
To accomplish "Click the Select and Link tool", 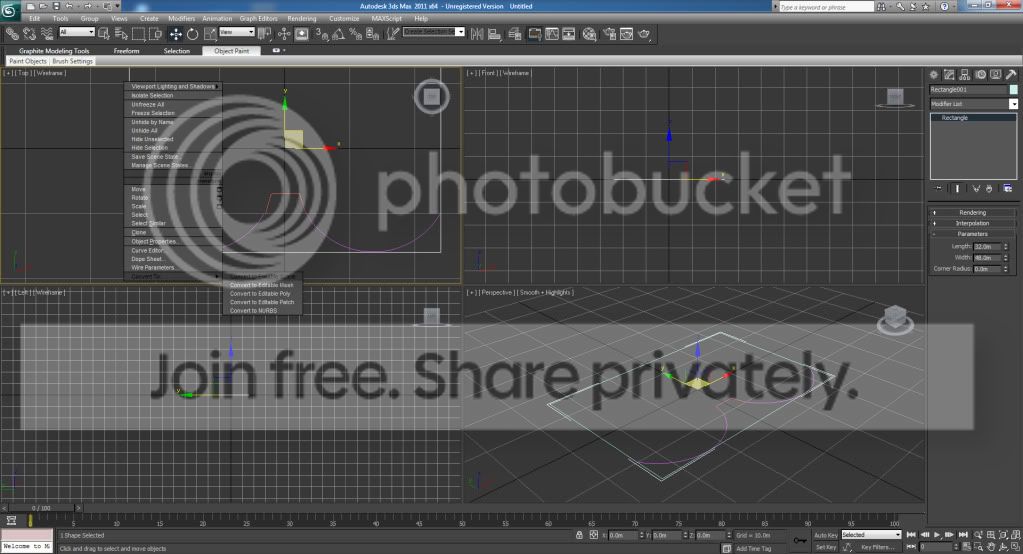I will [x=12, y=34].
